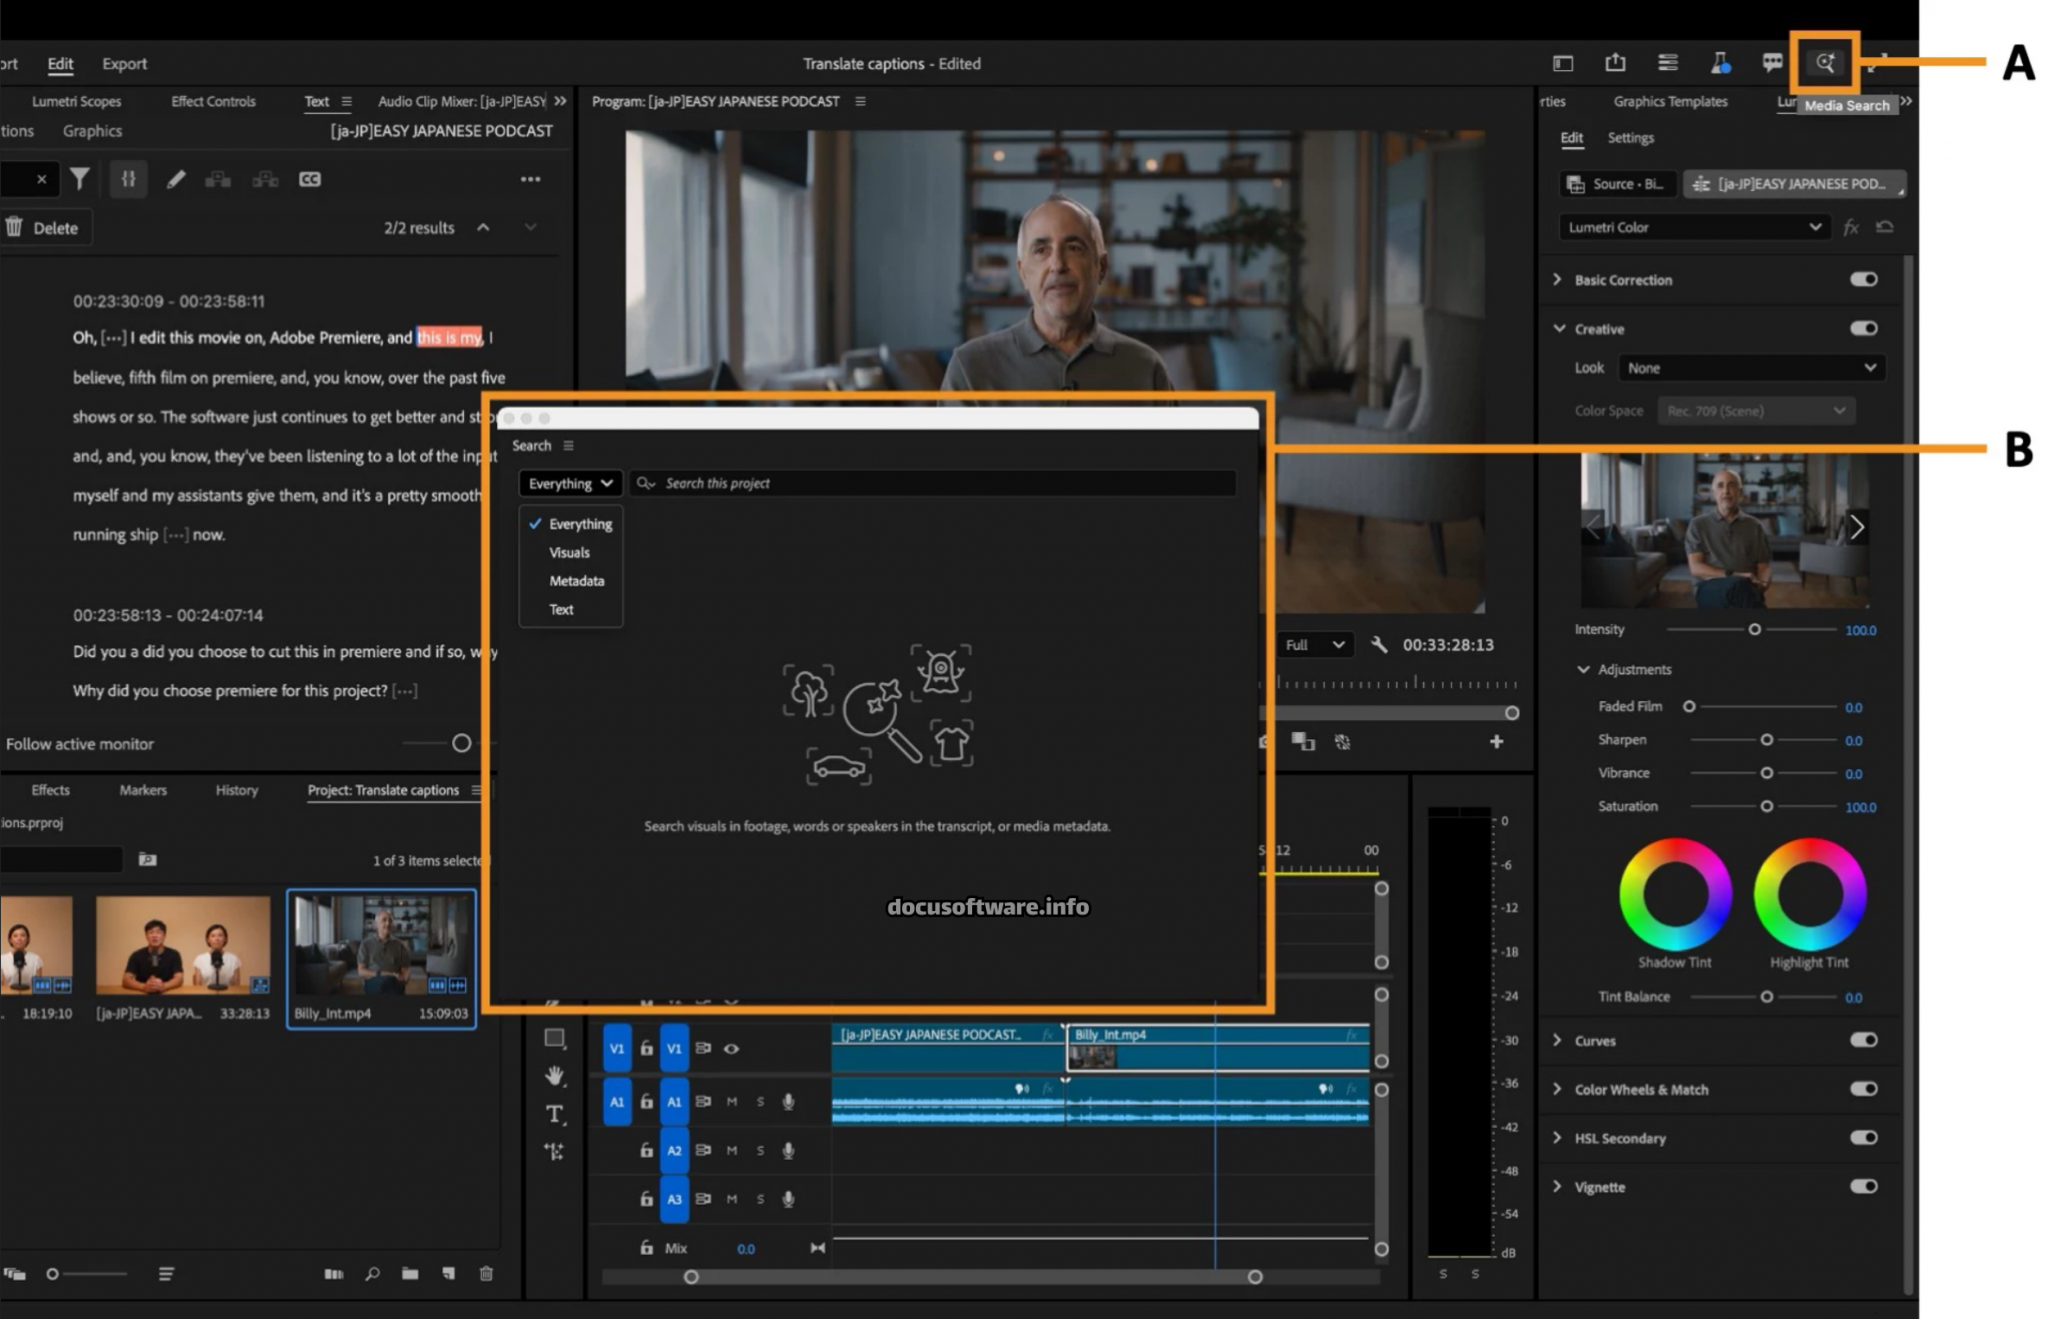The width and height of the screenshot is (2048, 1319).
Task: Select the pencil edit icon in transcript toolbar
Action: [176, 179]
